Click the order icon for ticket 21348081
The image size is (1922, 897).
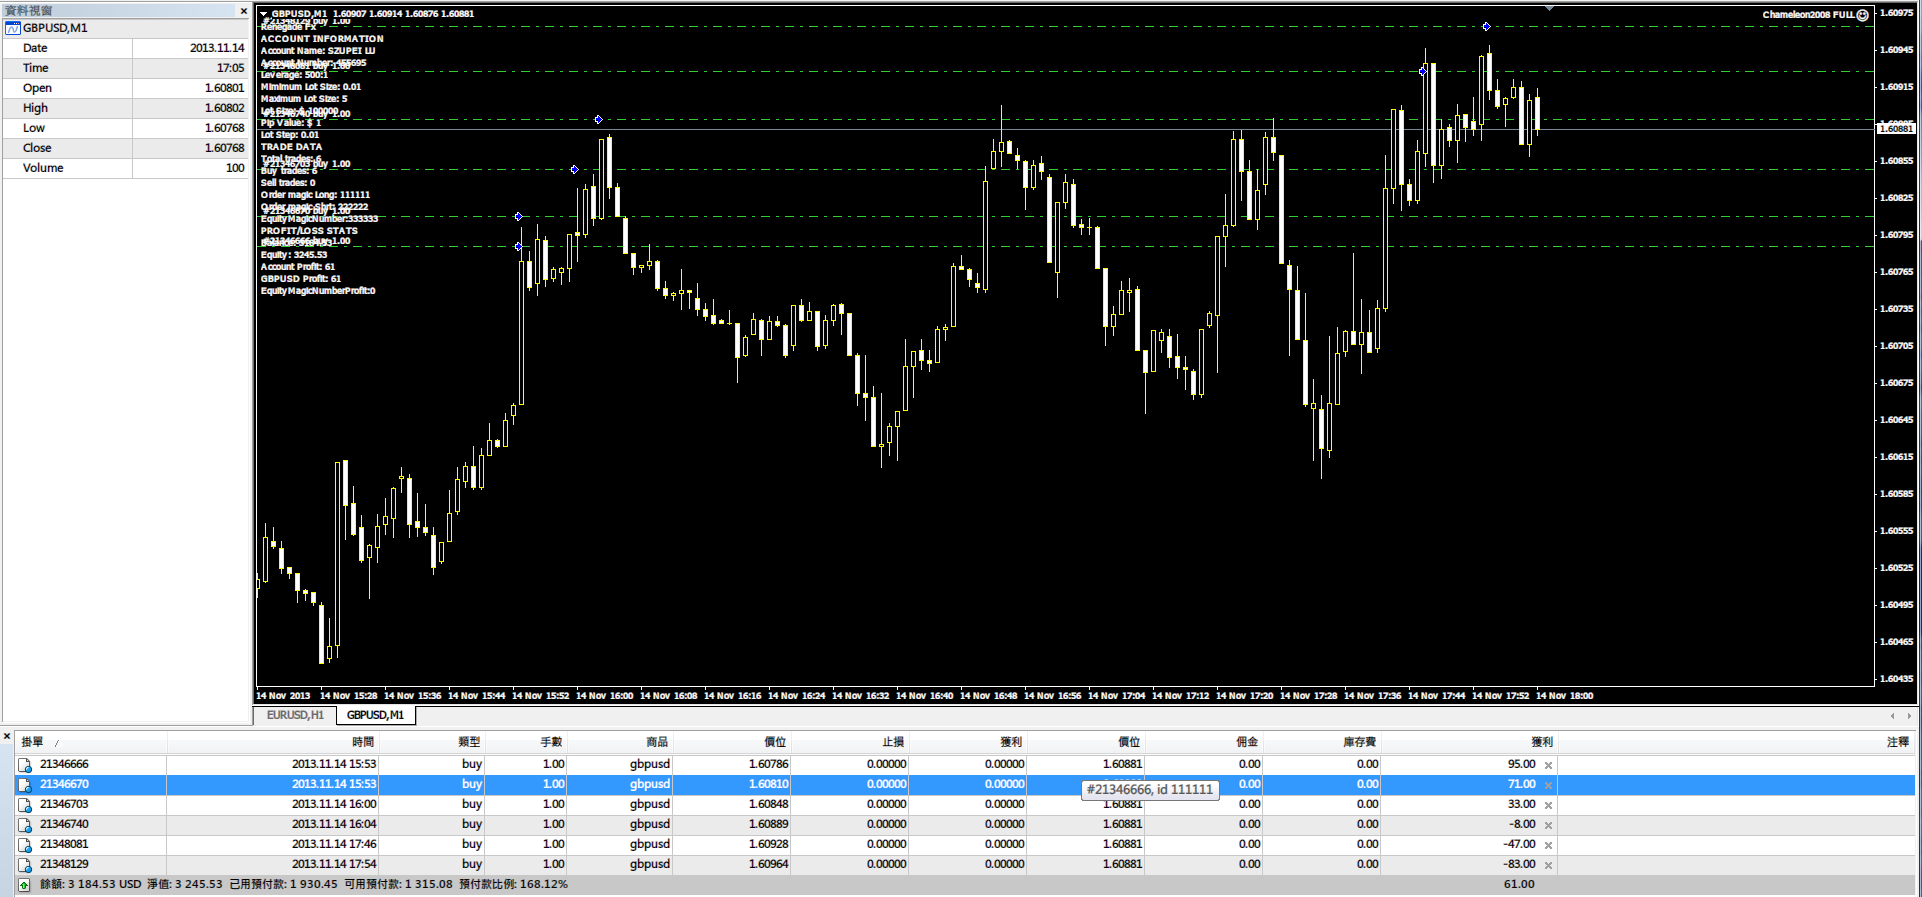tap(25, 845)
